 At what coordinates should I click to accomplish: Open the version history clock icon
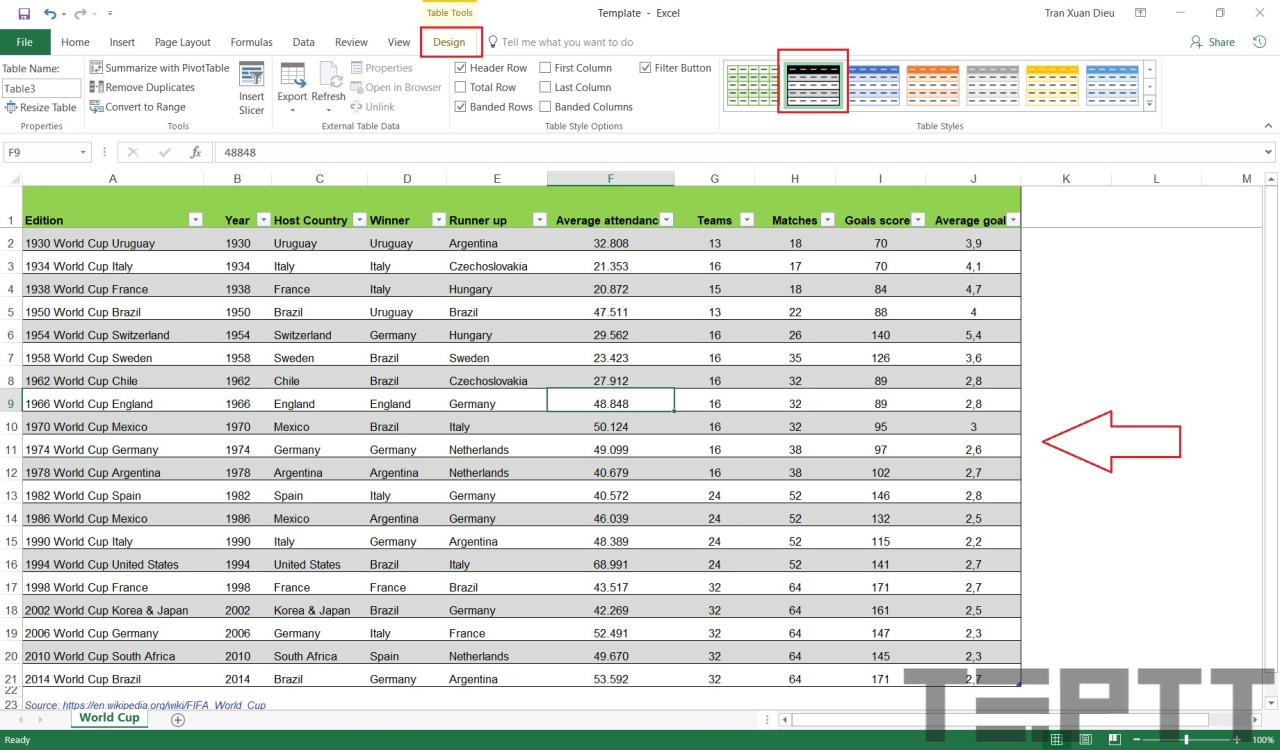coord(1260,42)
